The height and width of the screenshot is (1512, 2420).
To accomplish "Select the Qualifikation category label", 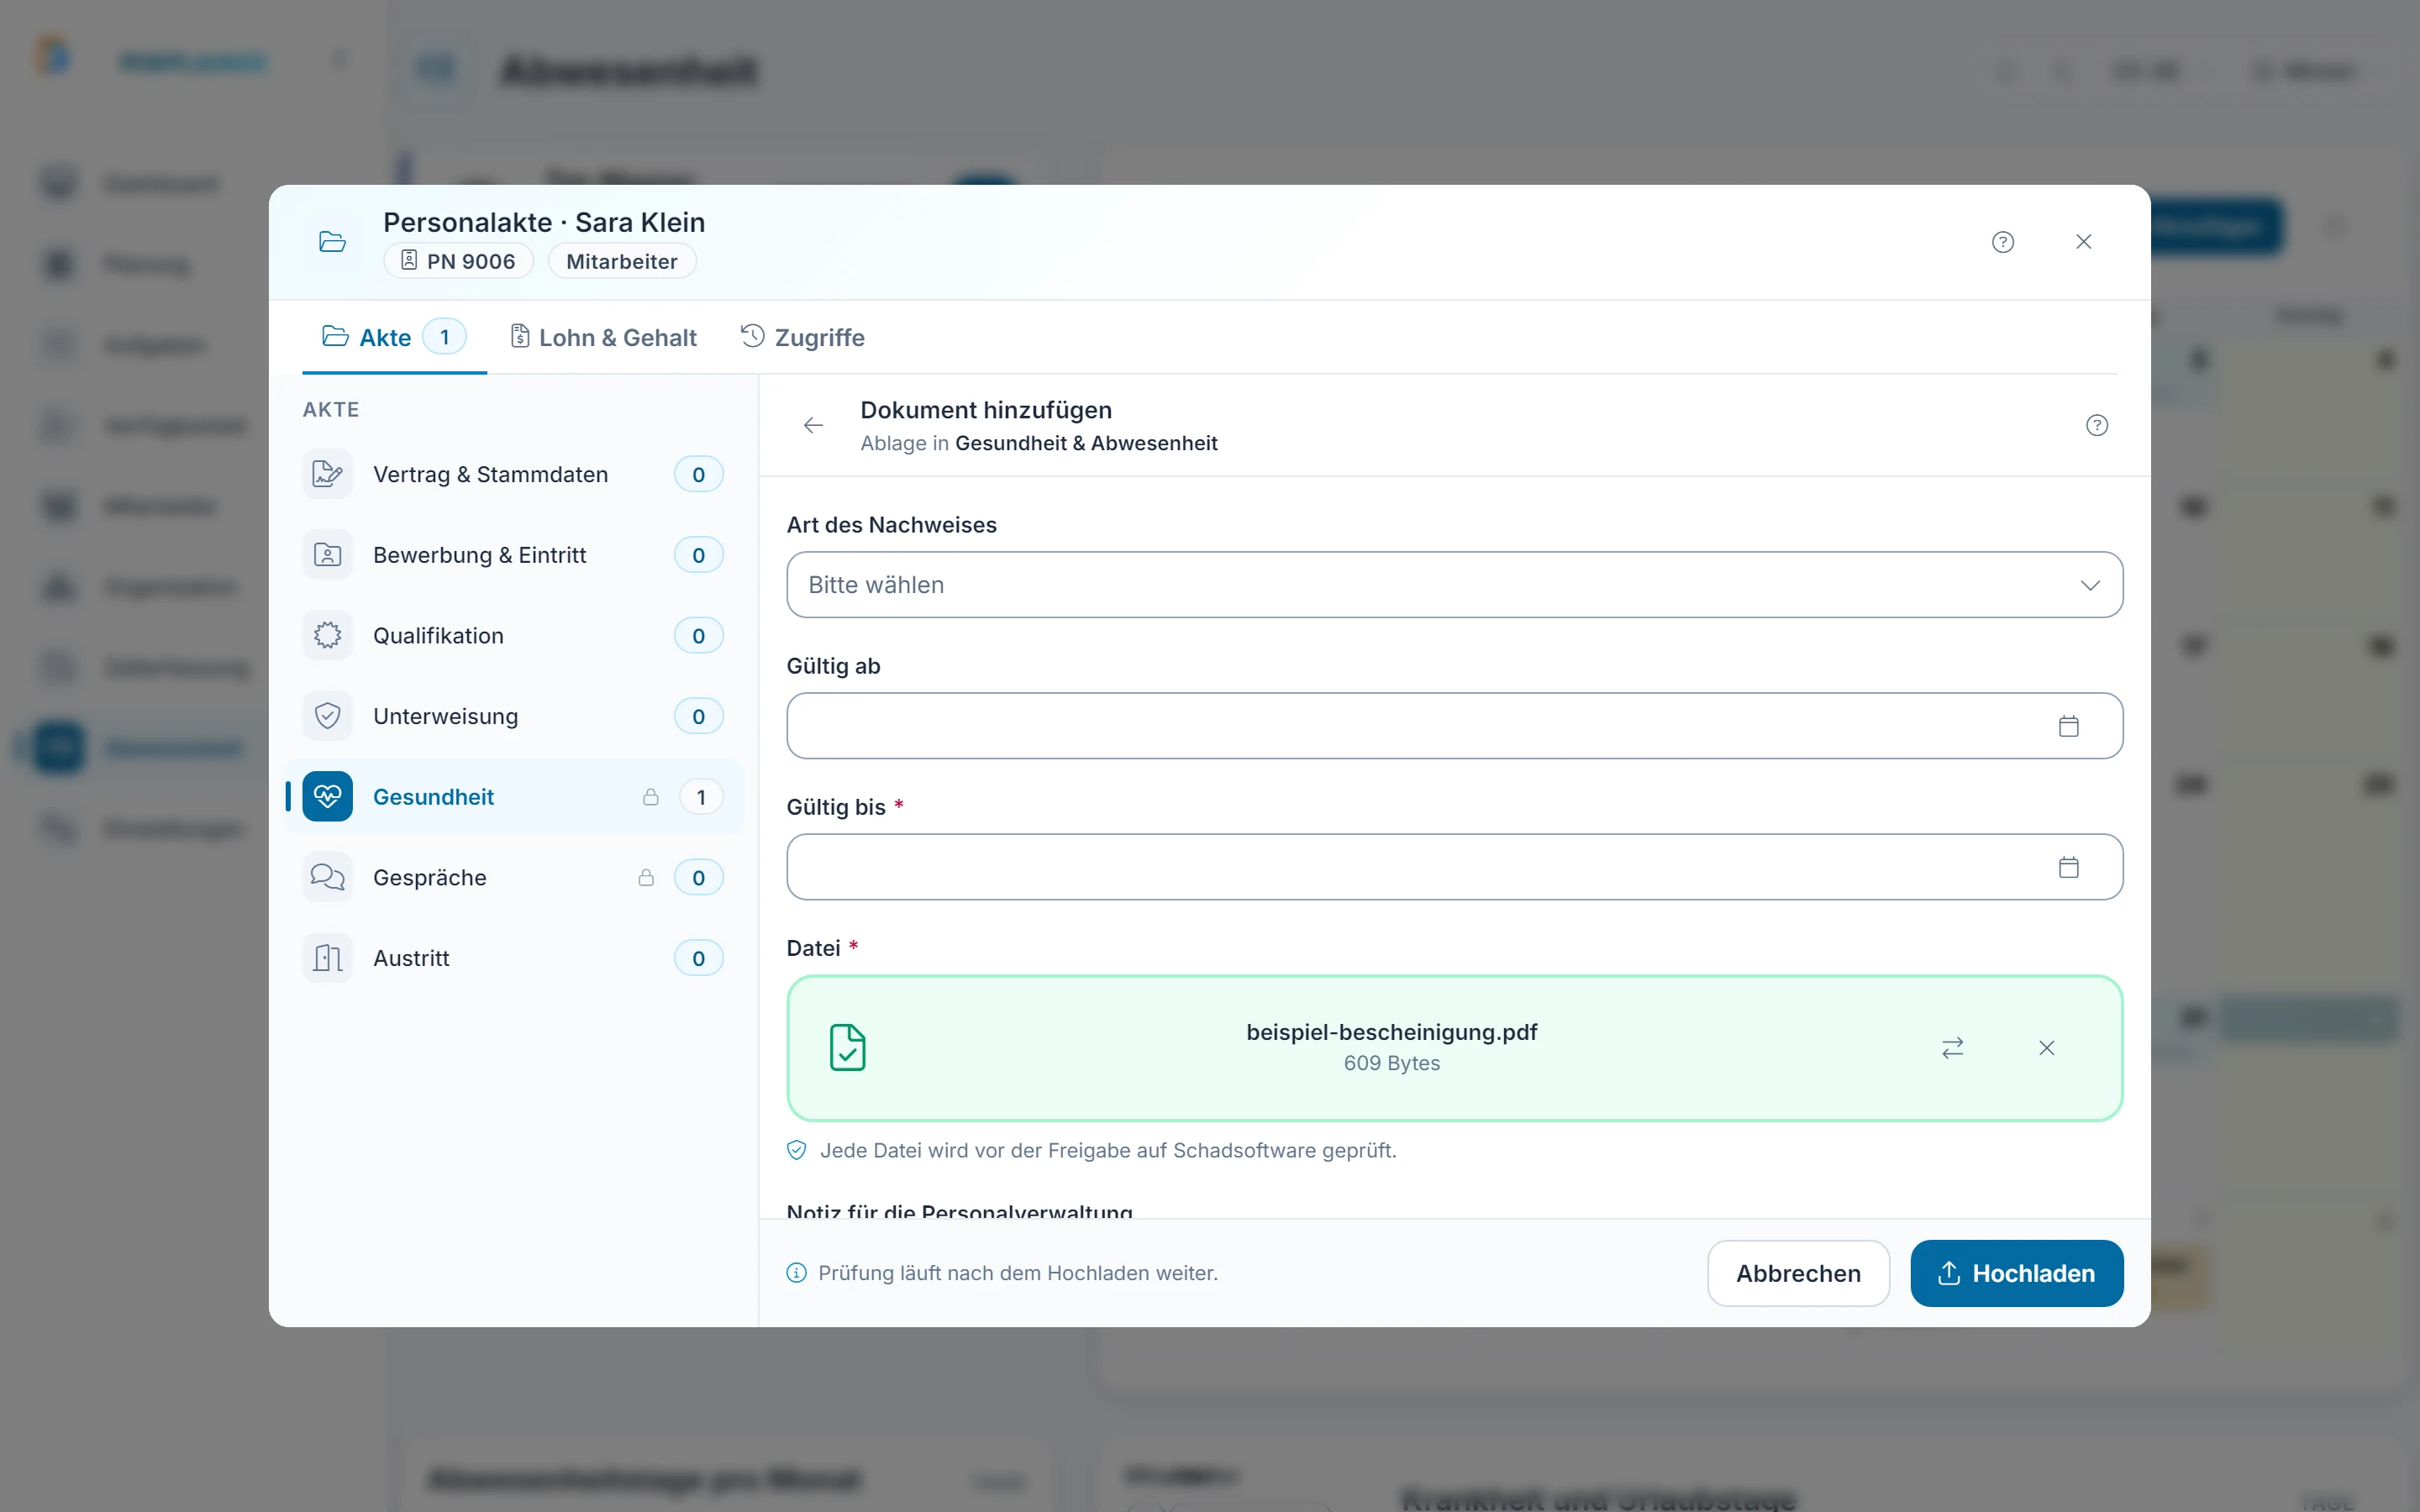I will (x=438, y=636).
